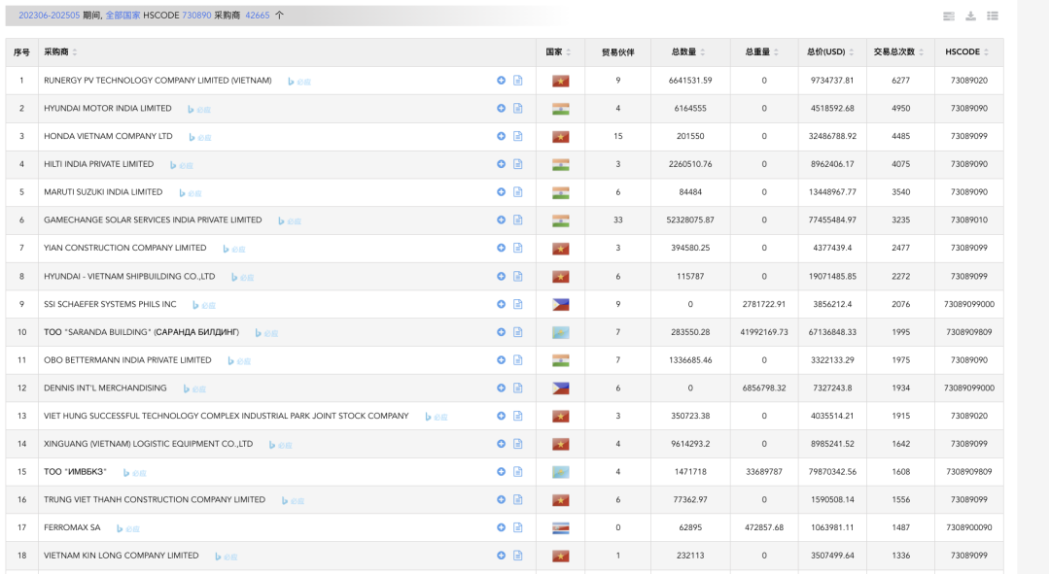Sort by 交易总次数 column header
This screenshot has height=587, width=1049.
[900, 52]
